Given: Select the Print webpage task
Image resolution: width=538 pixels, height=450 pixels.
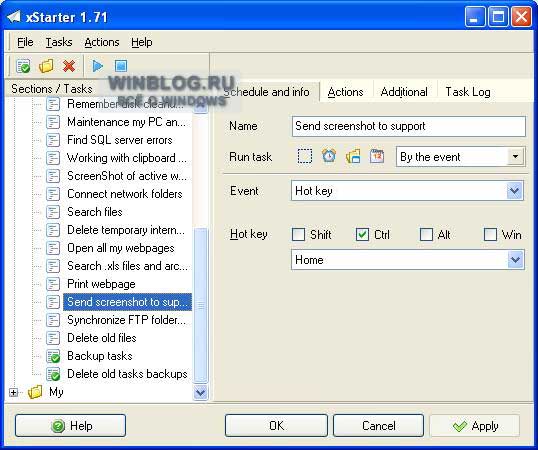Looking at the screenshot, I should 101,284.
